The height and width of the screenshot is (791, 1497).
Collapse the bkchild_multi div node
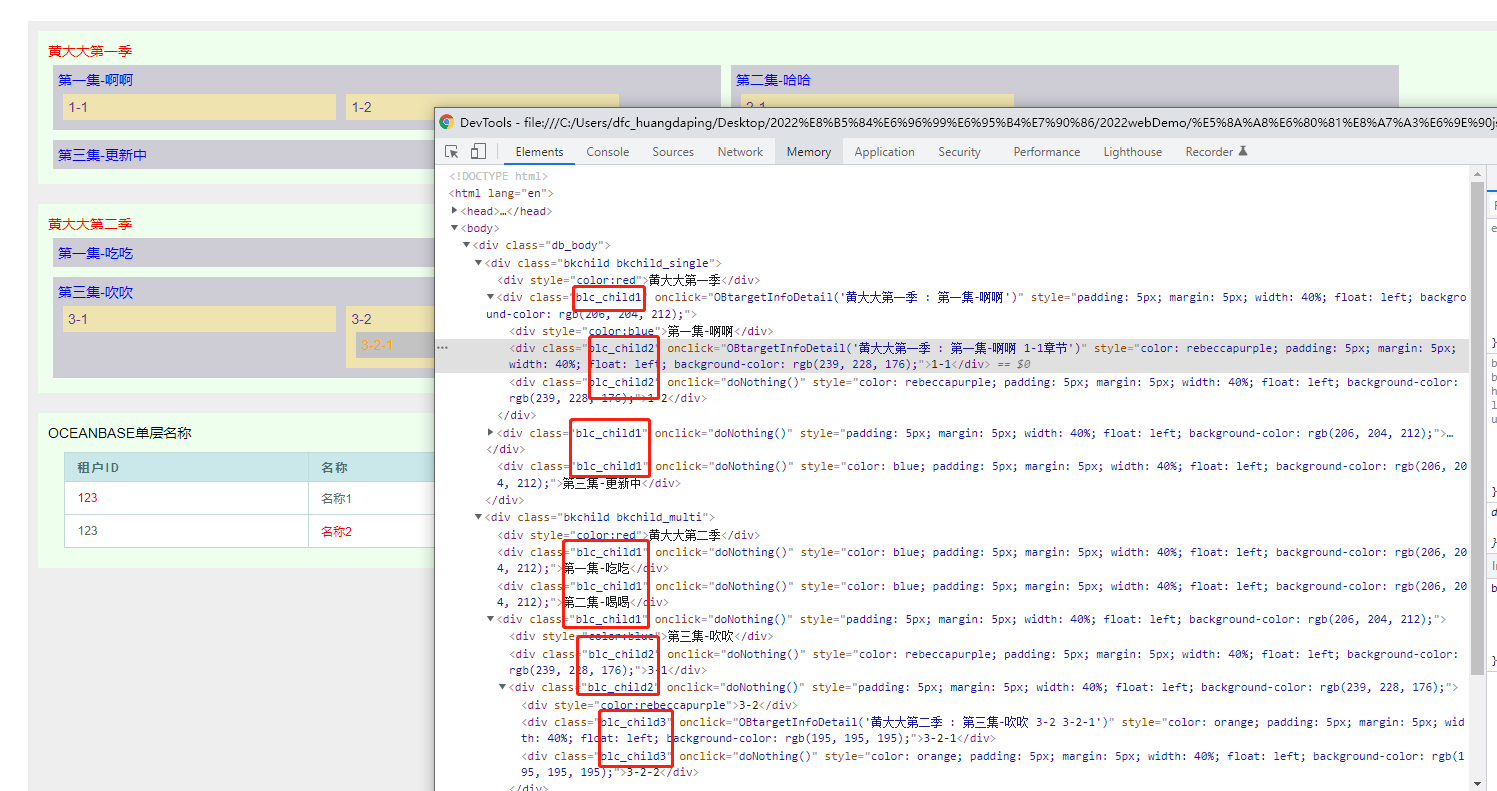pos(478,517)
